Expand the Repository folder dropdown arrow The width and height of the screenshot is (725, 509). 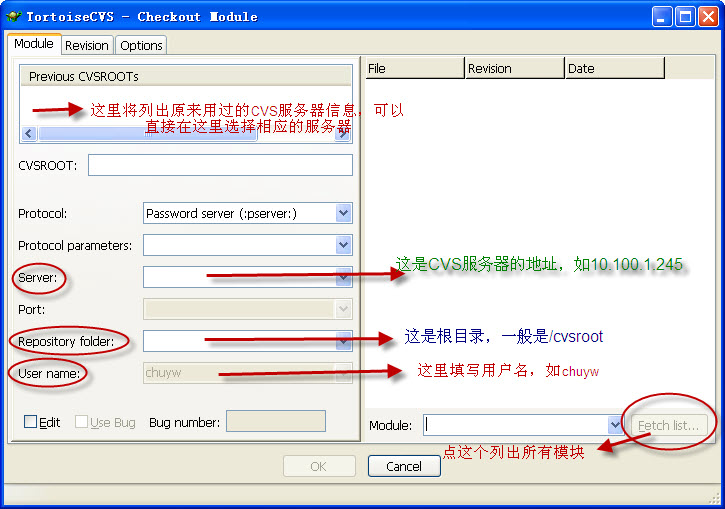coord(343,341)
